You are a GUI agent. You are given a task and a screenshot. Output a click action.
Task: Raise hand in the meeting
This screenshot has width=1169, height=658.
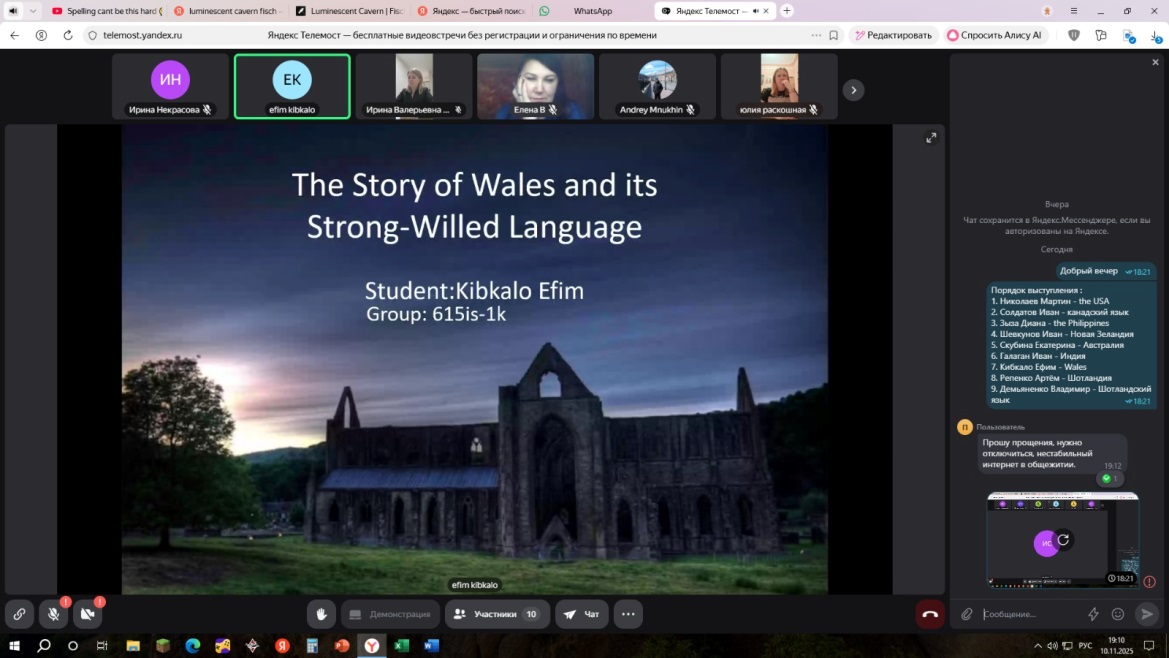point(321,614)
